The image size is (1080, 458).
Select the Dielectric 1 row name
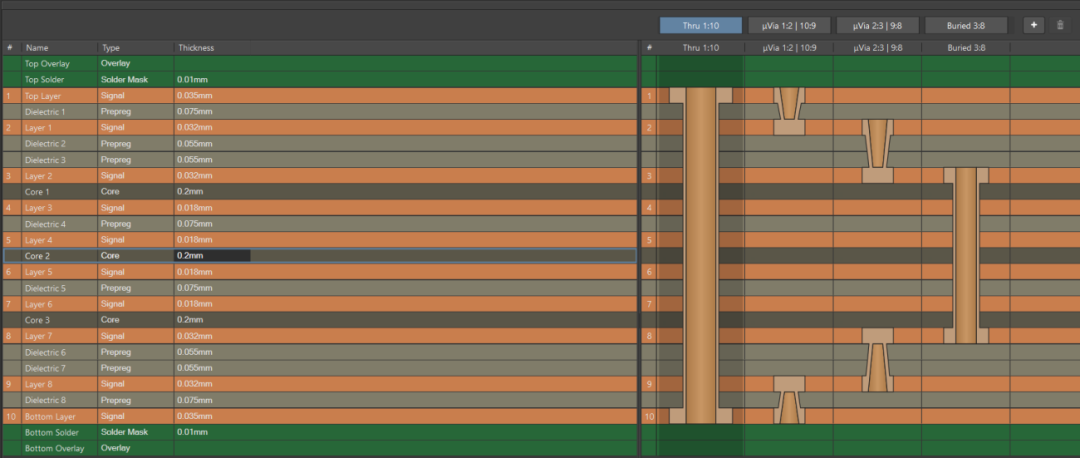(x=45, y=112)
